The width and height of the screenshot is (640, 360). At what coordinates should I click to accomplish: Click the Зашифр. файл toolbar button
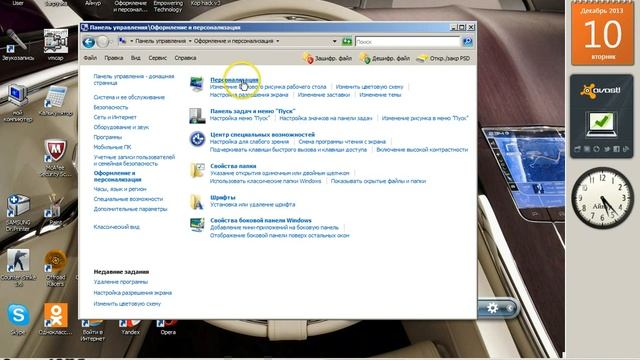click(x=328, y=58)
